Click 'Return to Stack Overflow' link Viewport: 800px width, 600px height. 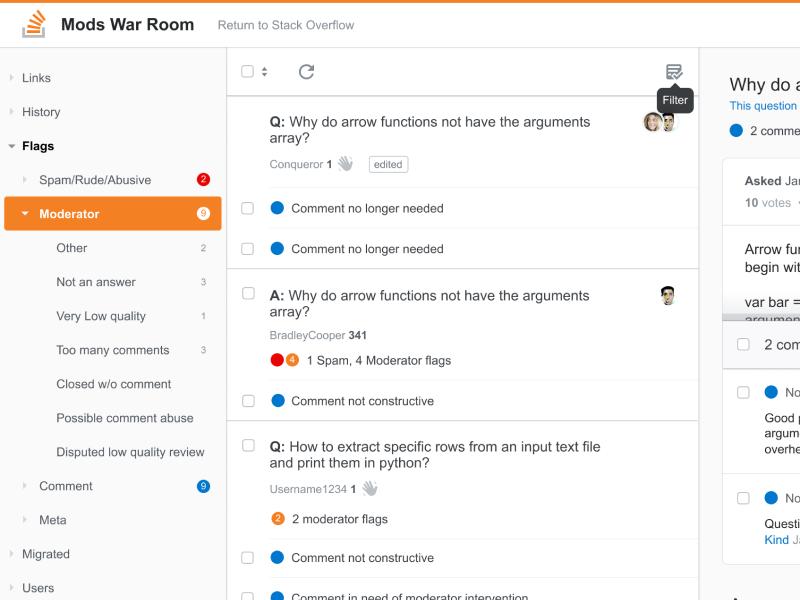(286, 25)
